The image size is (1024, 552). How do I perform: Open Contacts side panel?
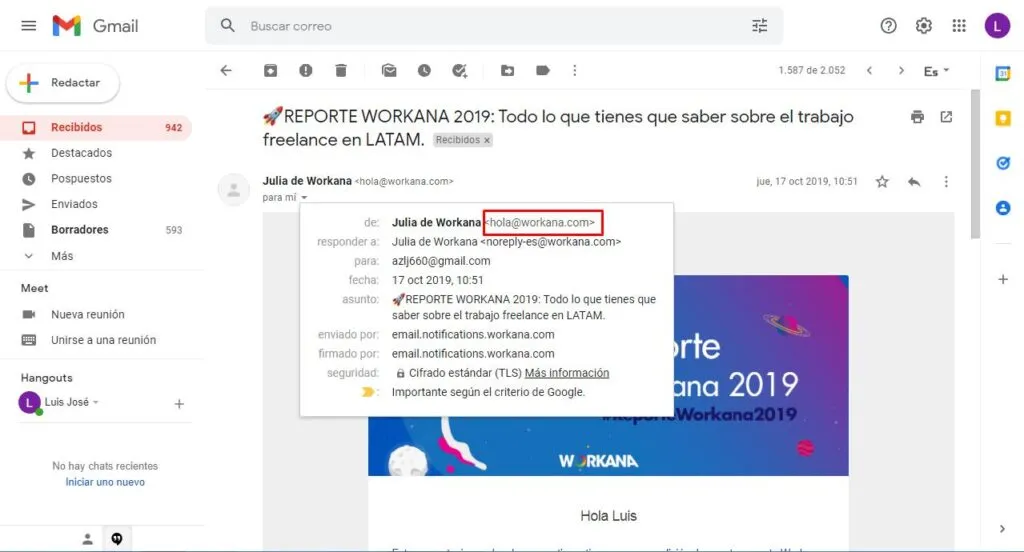point(1003,208)
